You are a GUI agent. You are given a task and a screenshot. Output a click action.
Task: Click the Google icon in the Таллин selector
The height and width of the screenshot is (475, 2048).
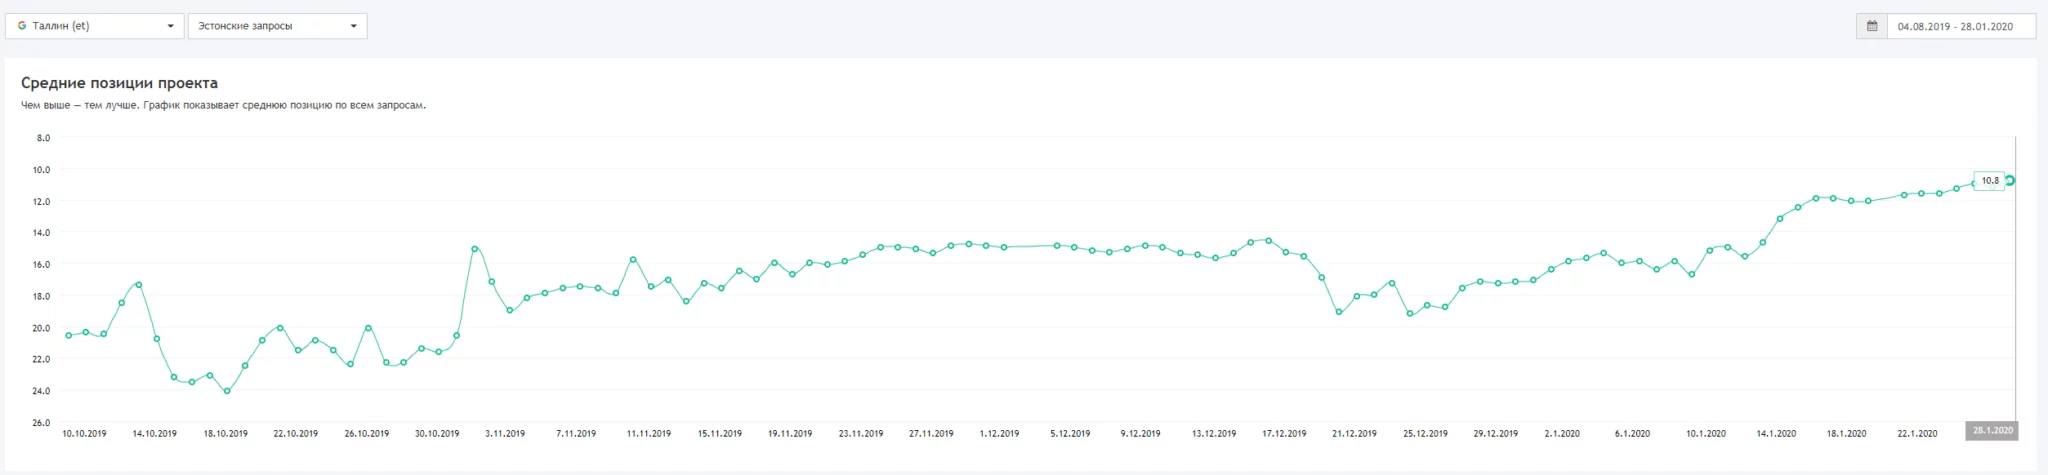[x=22, y=26]
